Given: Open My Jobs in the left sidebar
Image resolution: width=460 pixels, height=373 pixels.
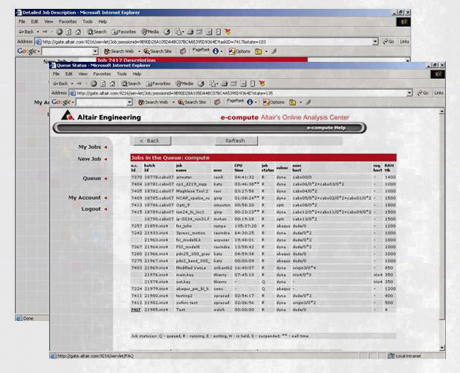Looking at the screenshot, I should point(90,147).
